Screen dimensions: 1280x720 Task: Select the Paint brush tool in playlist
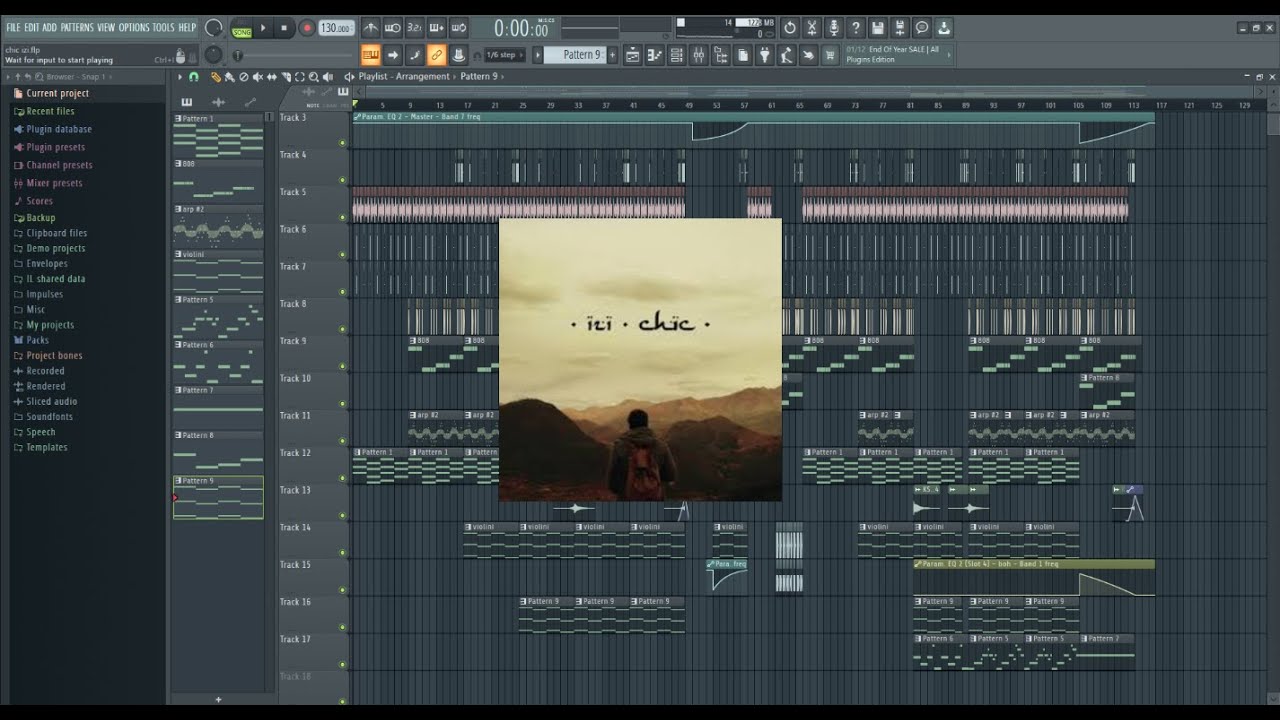click(229, 76)
